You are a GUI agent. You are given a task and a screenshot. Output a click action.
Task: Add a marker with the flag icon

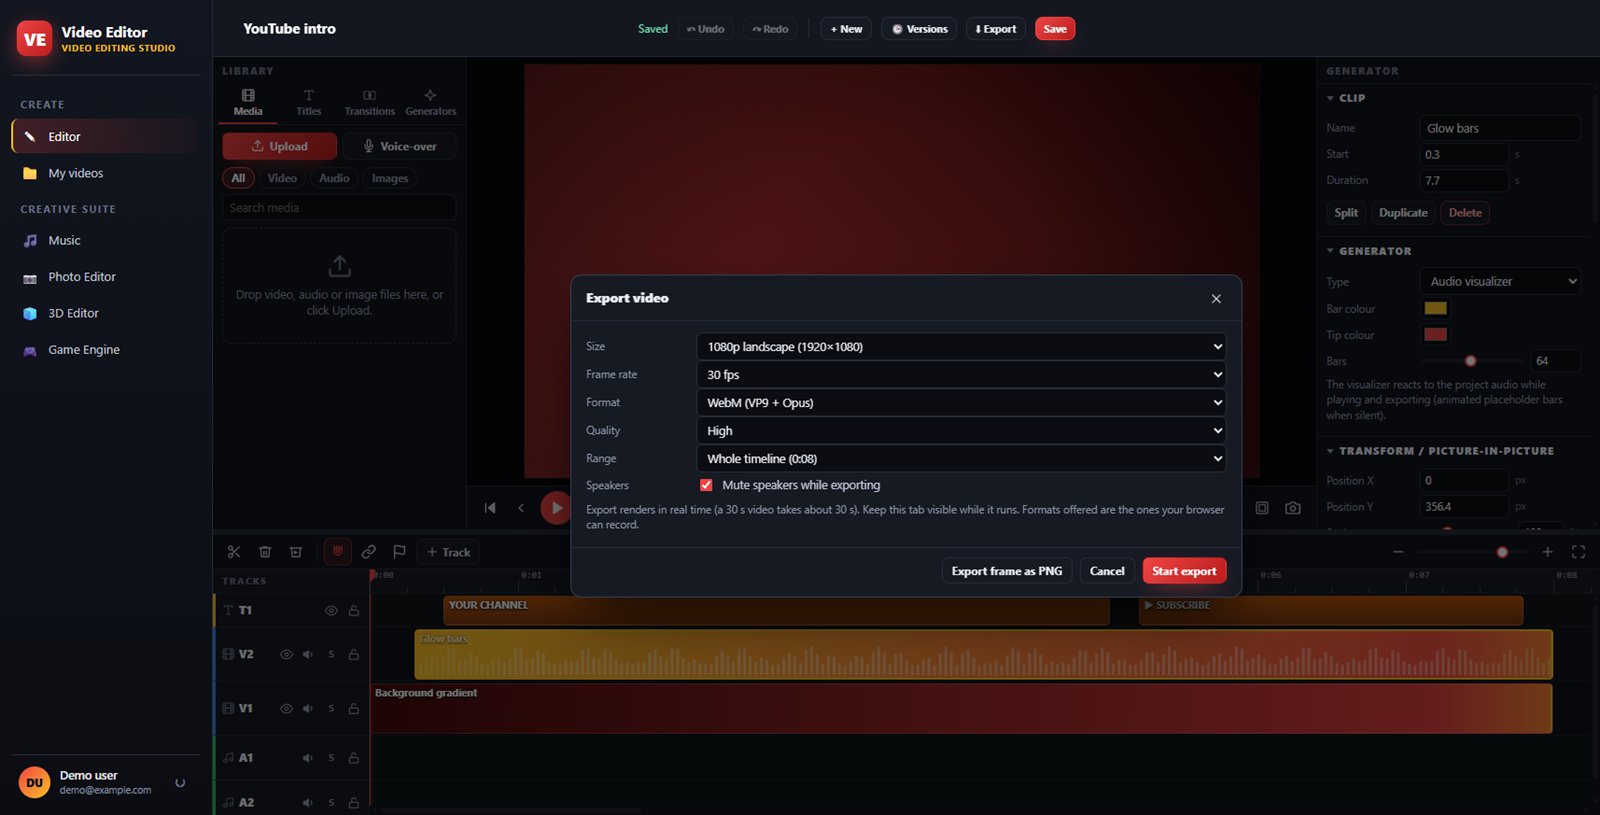399,552
